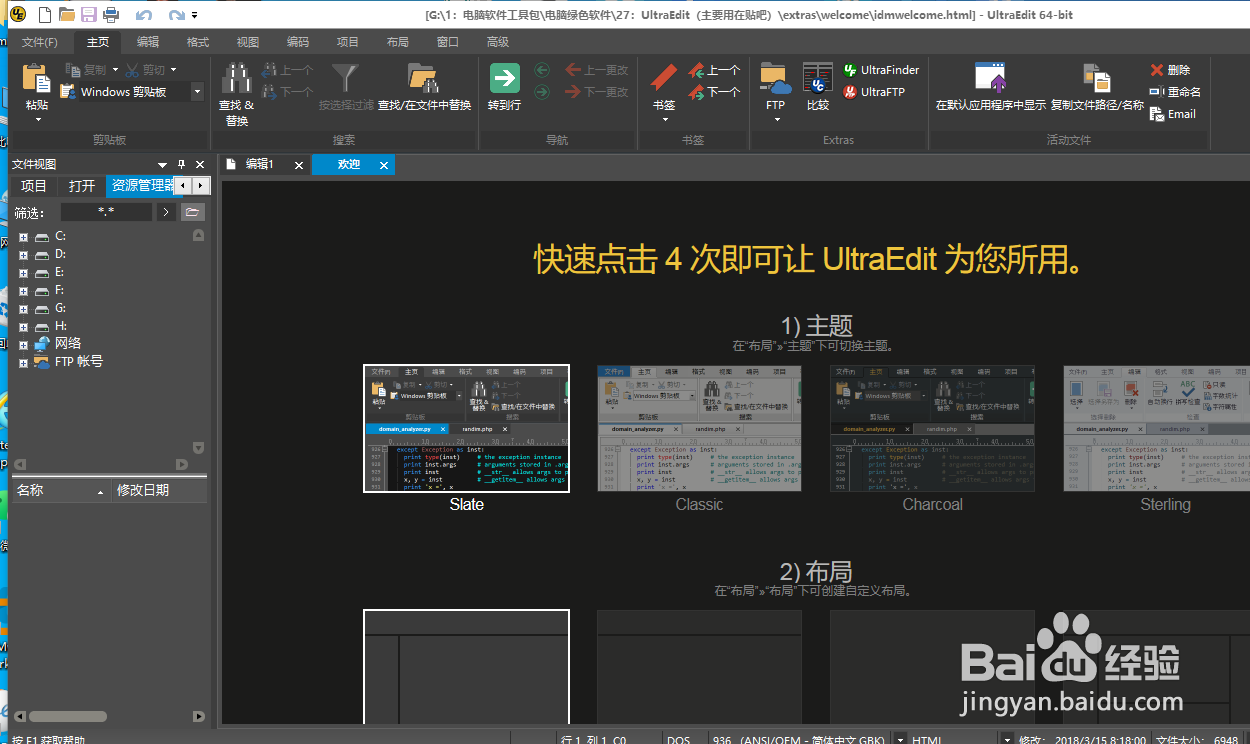Click the browse folder icon beside filter field

[193, 212]
